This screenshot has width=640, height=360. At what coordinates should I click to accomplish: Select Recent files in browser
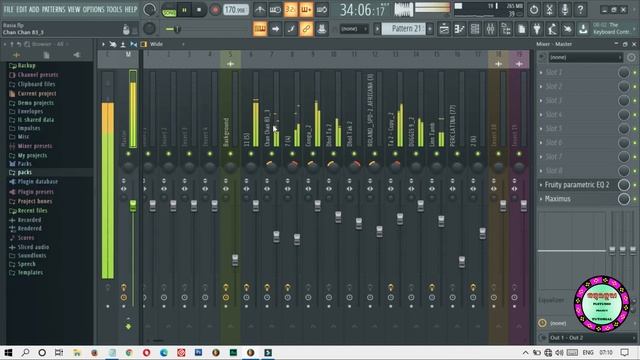coord(32,211)
